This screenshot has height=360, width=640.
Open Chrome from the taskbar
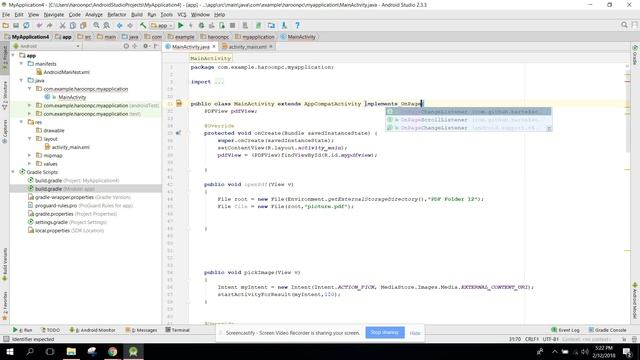(x=113, y=351)
